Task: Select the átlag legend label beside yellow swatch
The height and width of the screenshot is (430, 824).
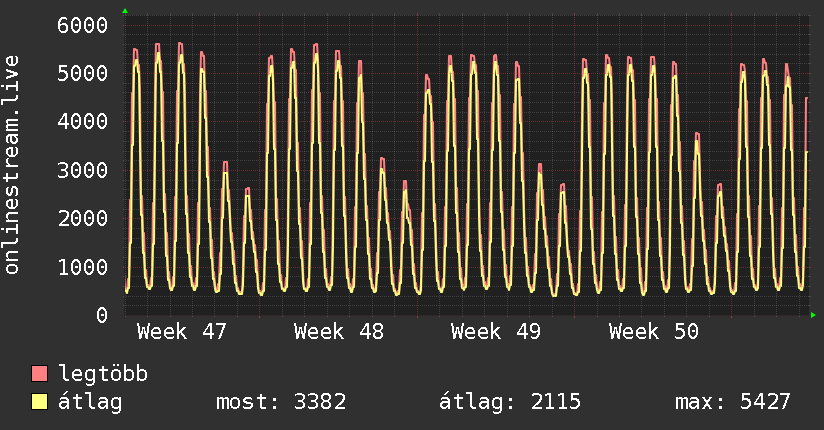Action: click(92, 403)
